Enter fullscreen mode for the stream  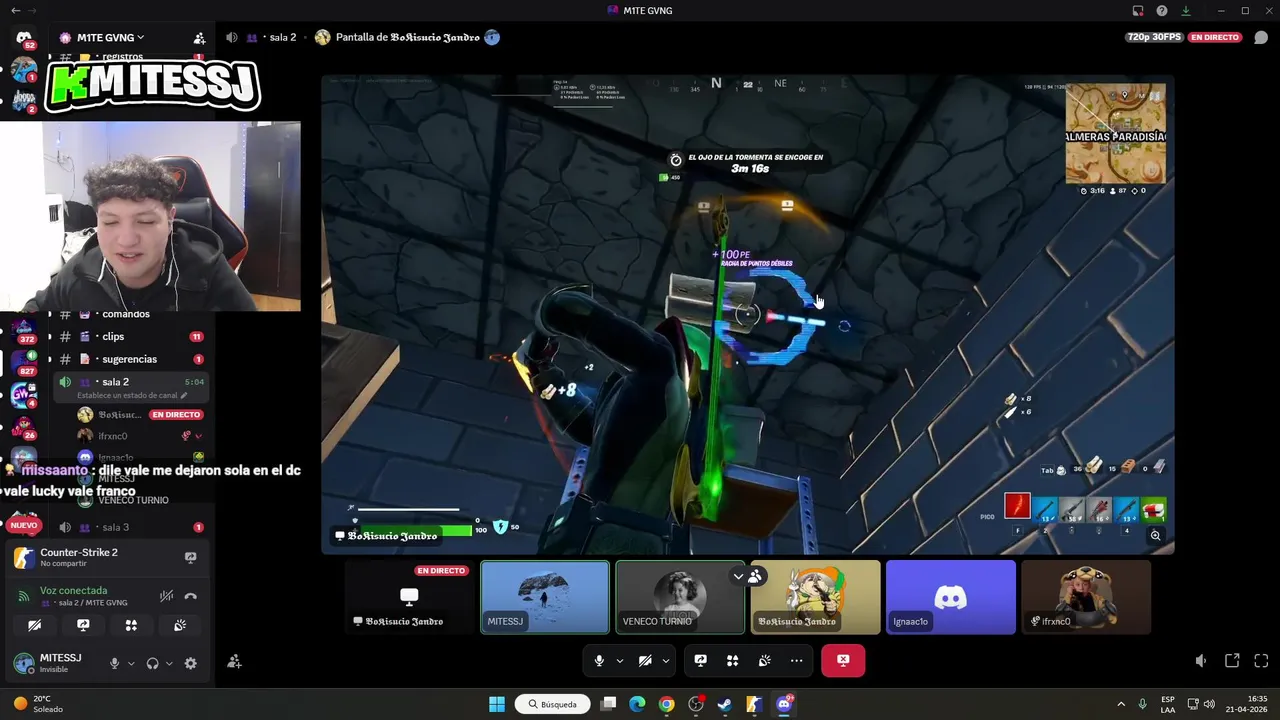pos(1261,661)
